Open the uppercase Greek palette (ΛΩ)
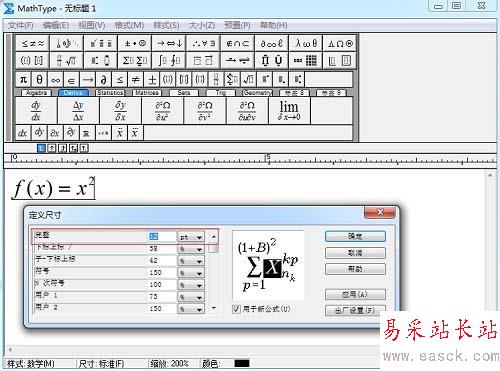This screenshot has height=371, width=500. [x=340, y=43]
